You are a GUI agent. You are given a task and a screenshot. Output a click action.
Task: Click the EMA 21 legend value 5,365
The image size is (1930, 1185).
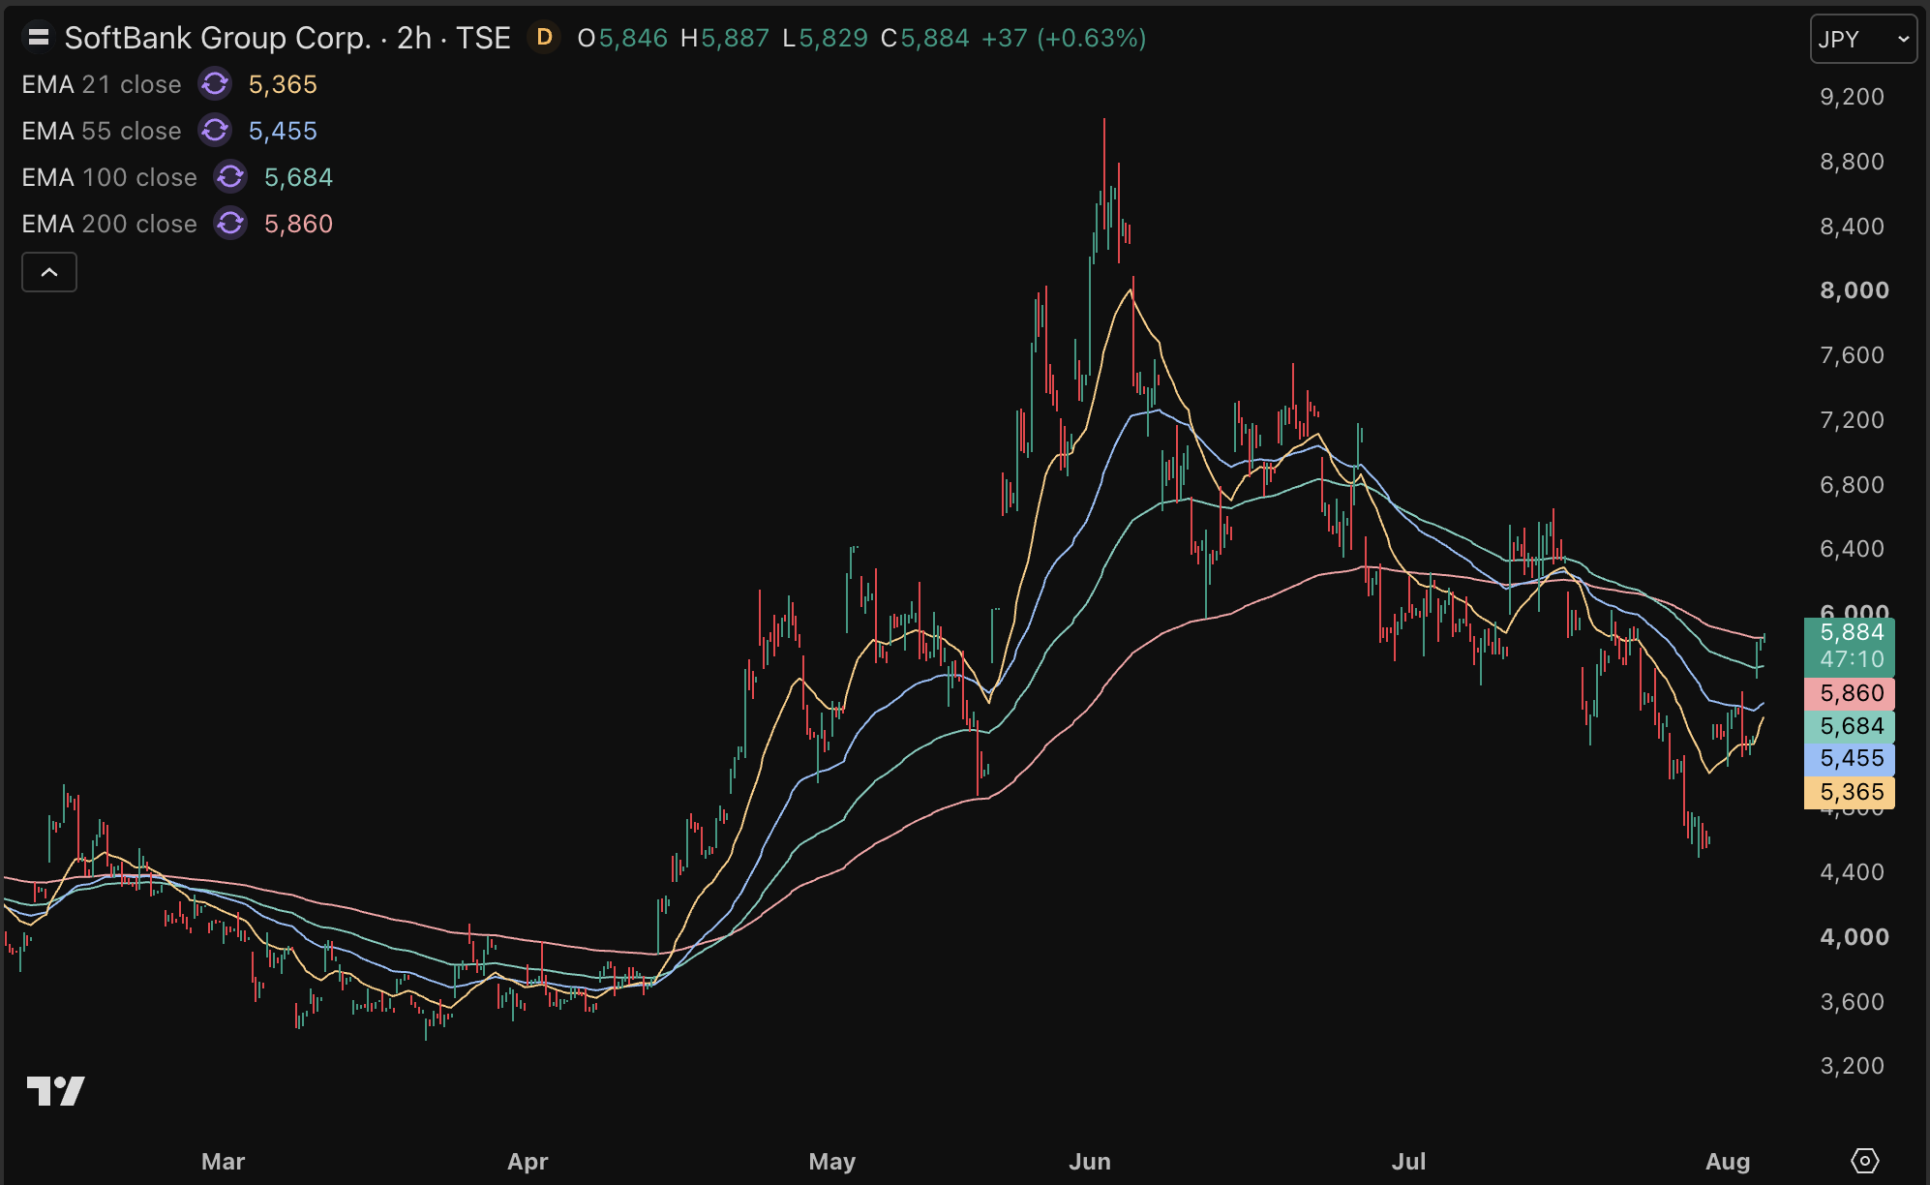[283, 84]
